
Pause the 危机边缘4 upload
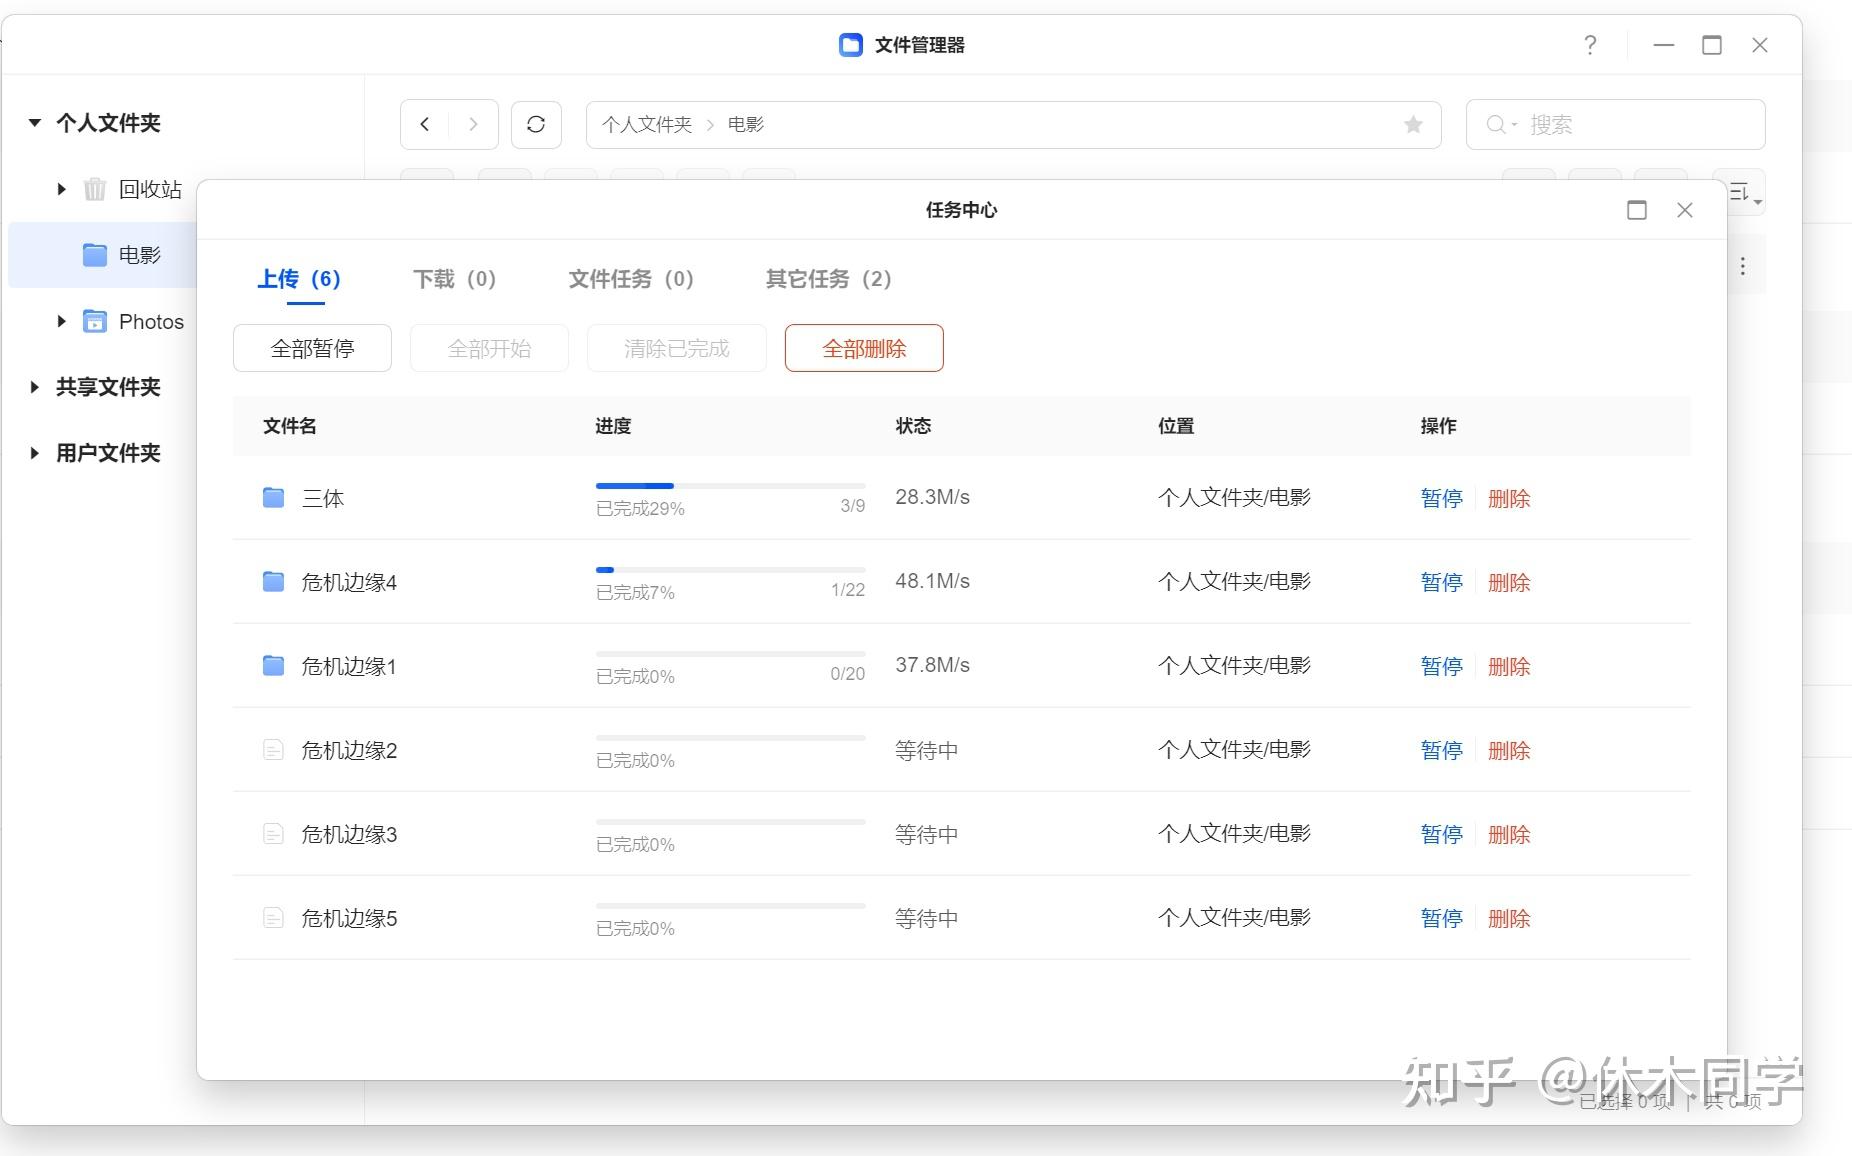[1441, 582]
